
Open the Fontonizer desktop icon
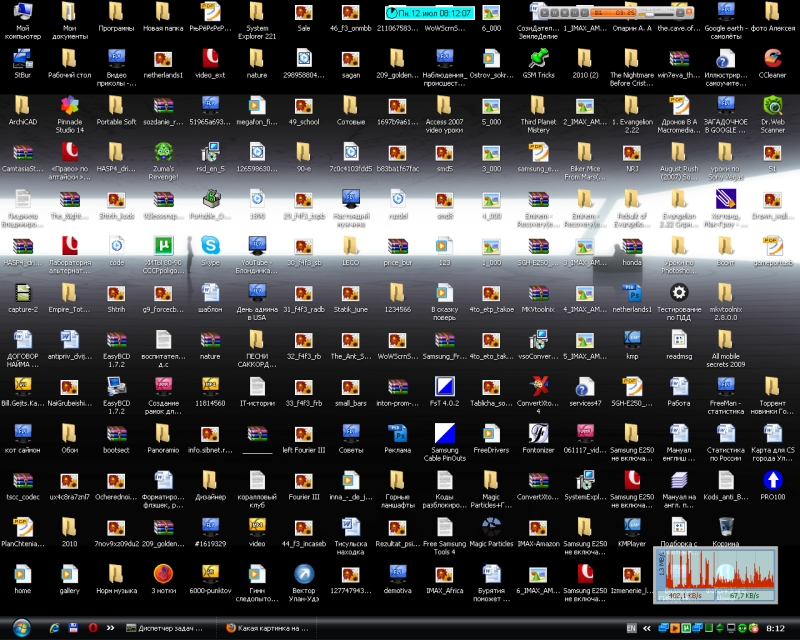point(538,433)
